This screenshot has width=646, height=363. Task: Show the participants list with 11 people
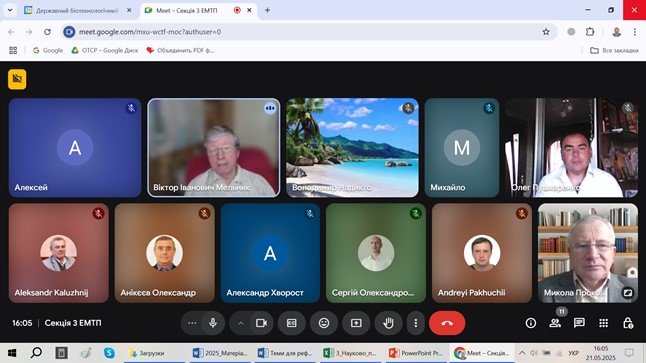[x=555, y=323]
